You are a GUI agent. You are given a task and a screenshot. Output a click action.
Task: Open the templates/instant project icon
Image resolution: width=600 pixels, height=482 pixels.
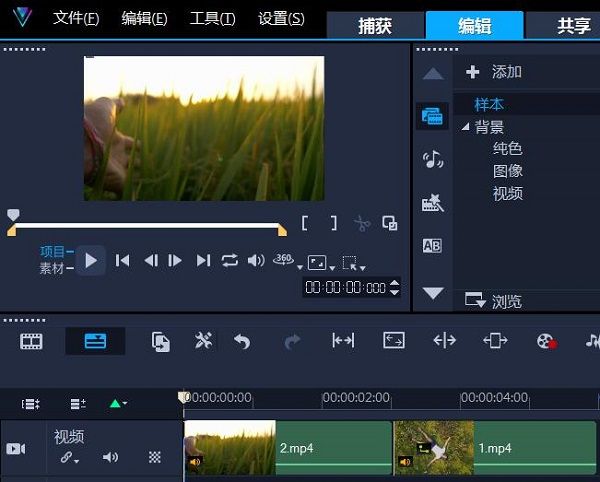click(x=432, y=203)
